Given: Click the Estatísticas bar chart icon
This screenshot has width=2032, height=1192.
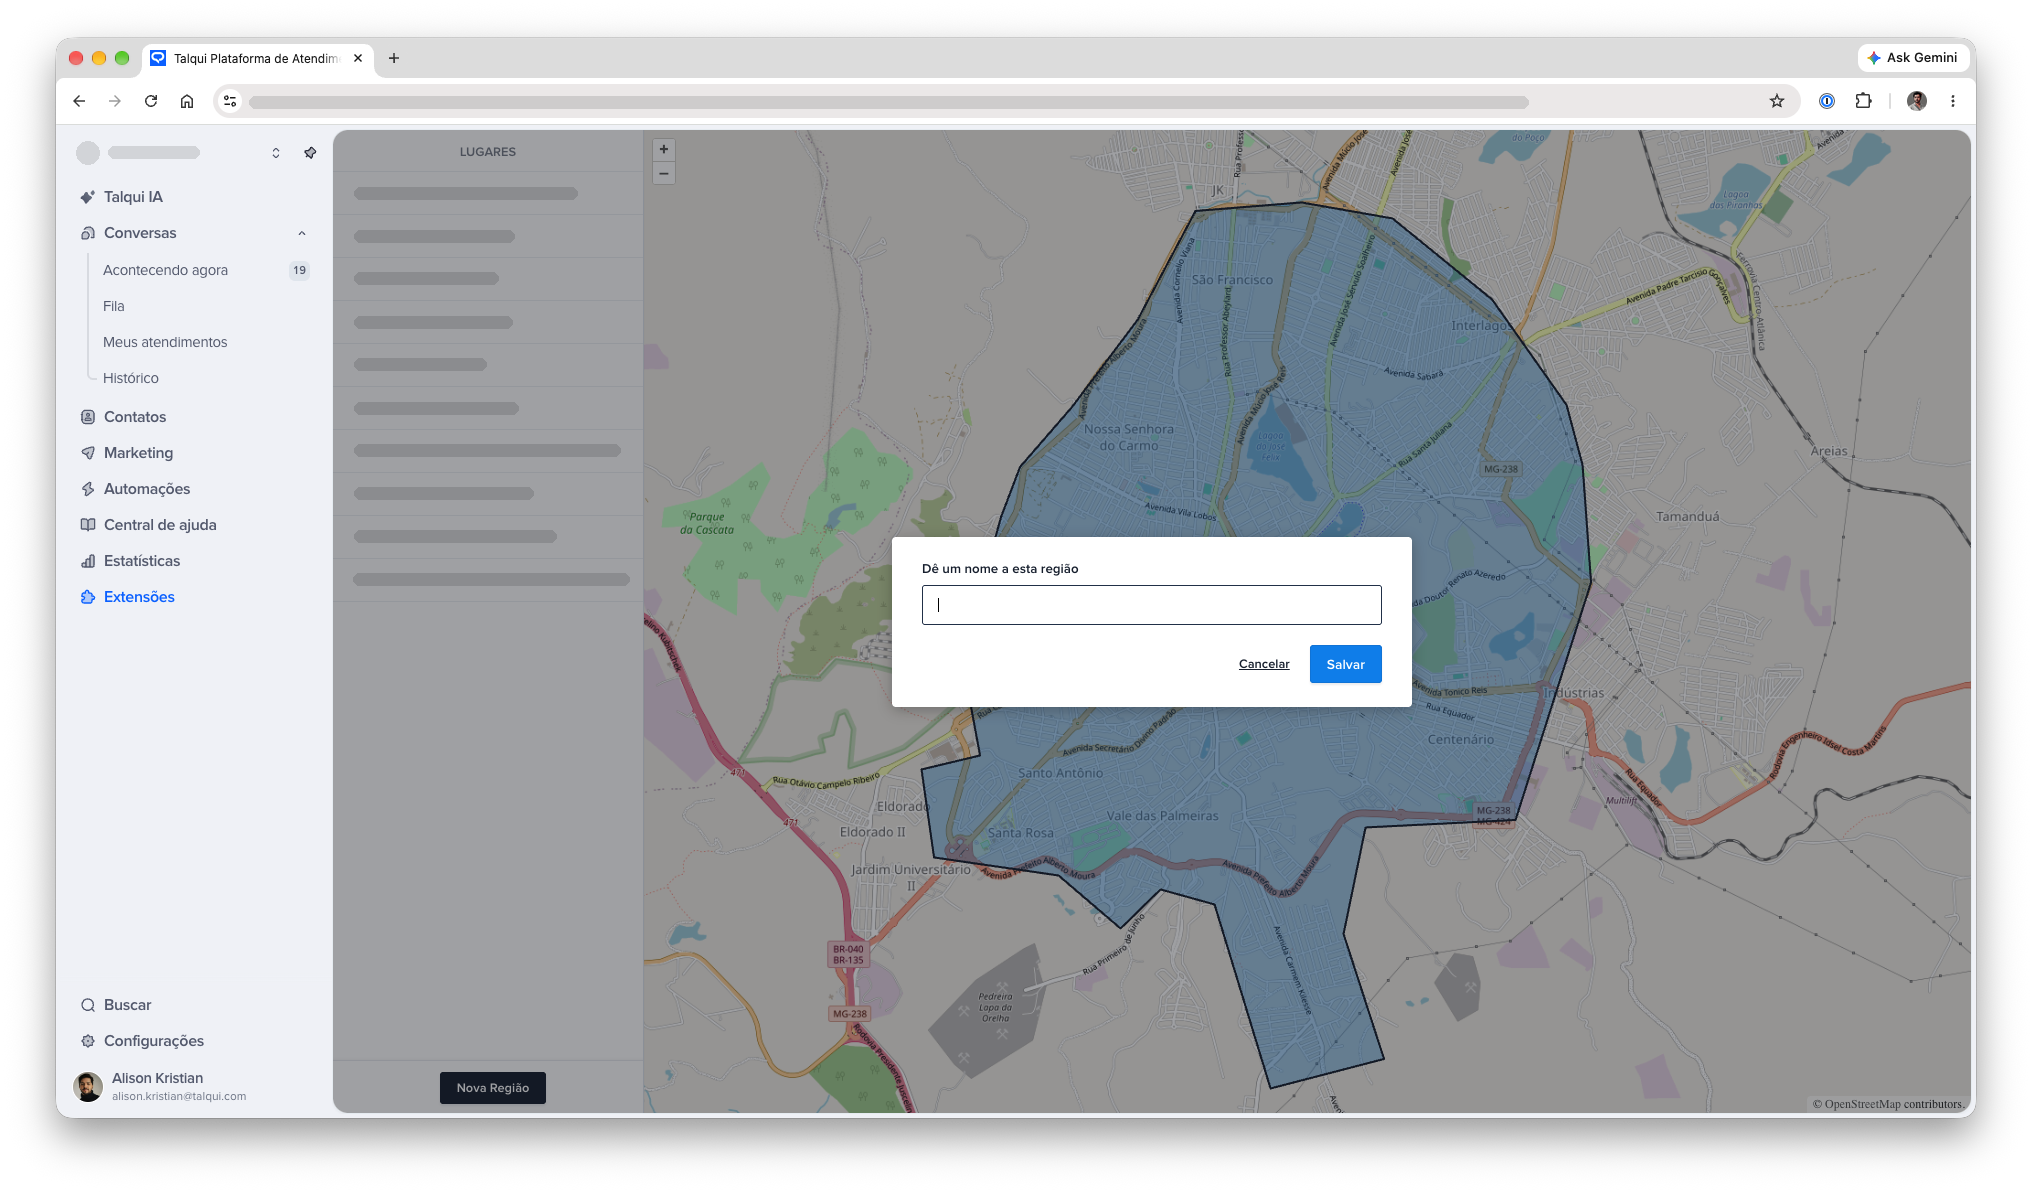Looking at the screenshot, I should click(x=88, y=561).
